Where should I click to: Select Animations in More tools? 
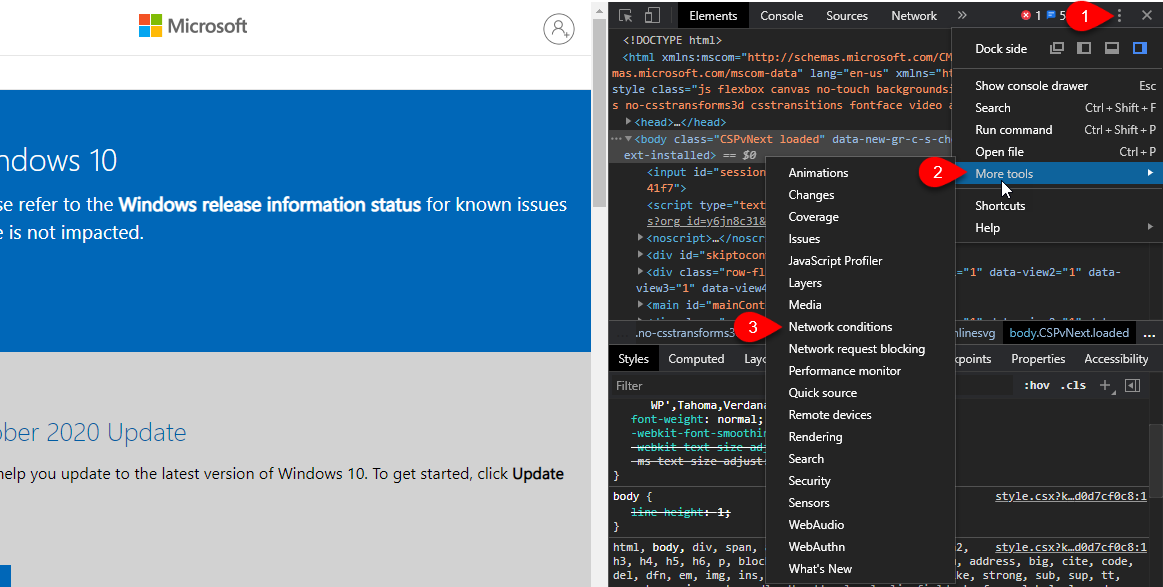[860, 173]
